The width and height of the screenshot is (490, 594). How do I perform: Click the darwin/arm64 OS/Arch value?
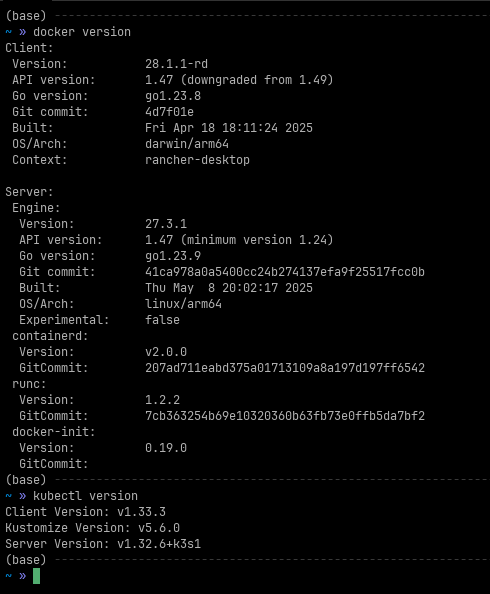(x=187, y=144)
